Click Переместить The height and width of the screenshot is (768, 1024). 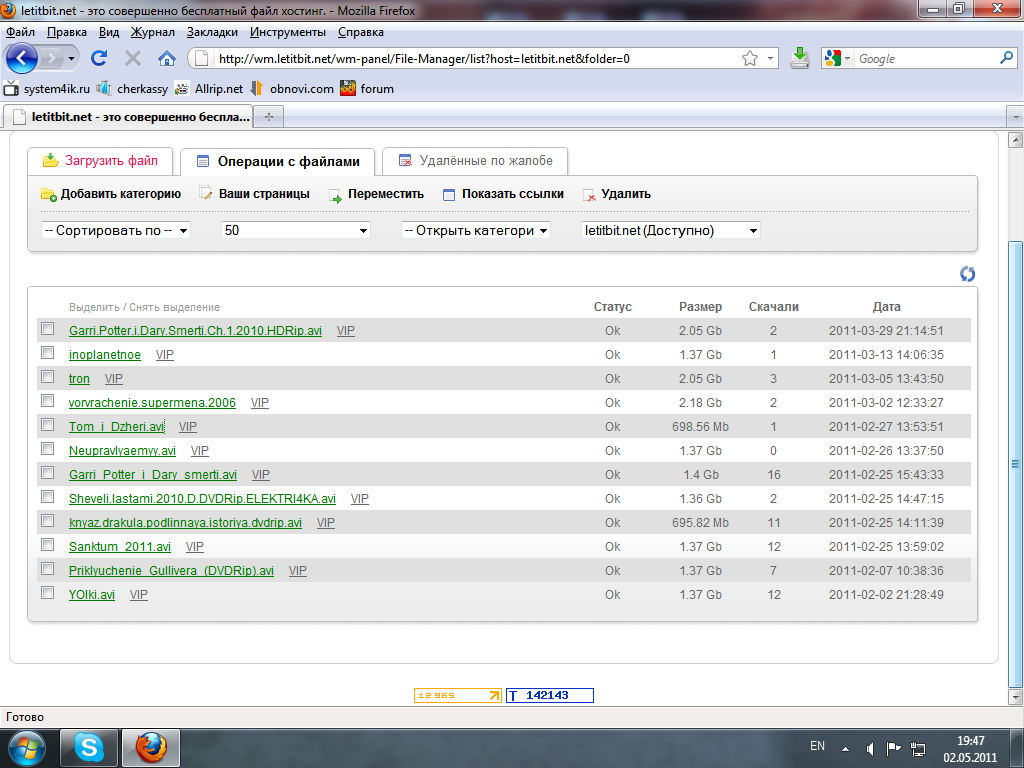pos(376,194)
